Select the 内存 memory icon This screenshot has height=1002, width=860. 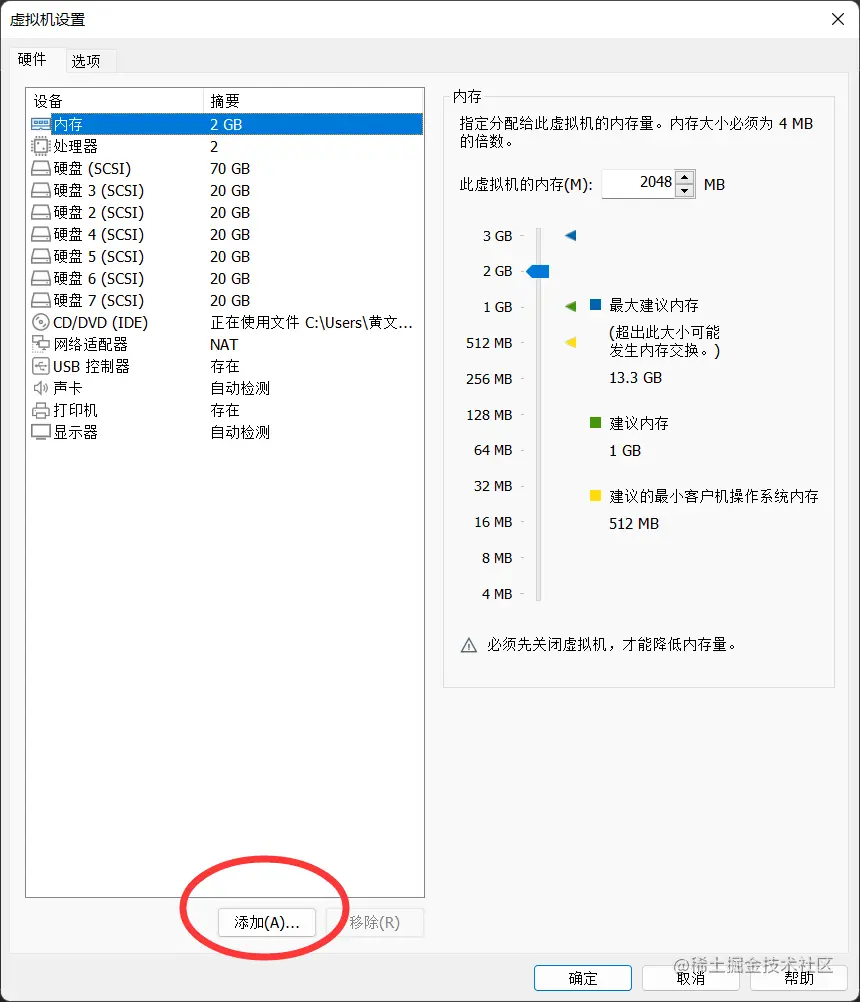pyautogui.click(x=41, y=124)
